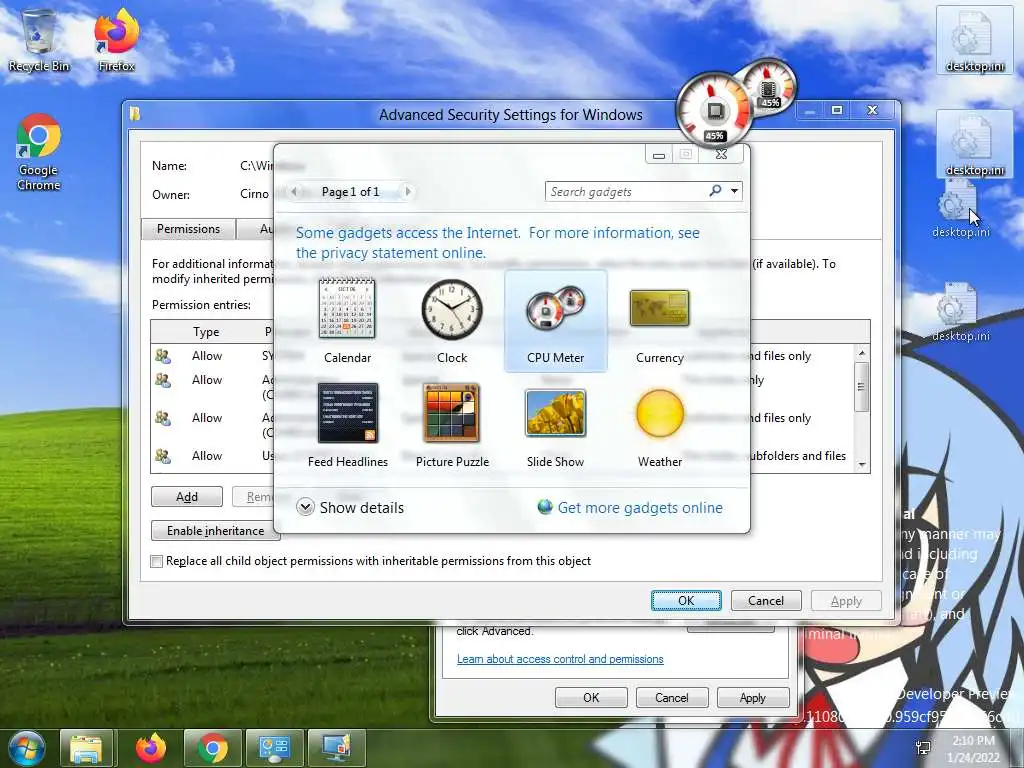Select the Calendar gadget
1024x768 pixels.
pos(347,321)
